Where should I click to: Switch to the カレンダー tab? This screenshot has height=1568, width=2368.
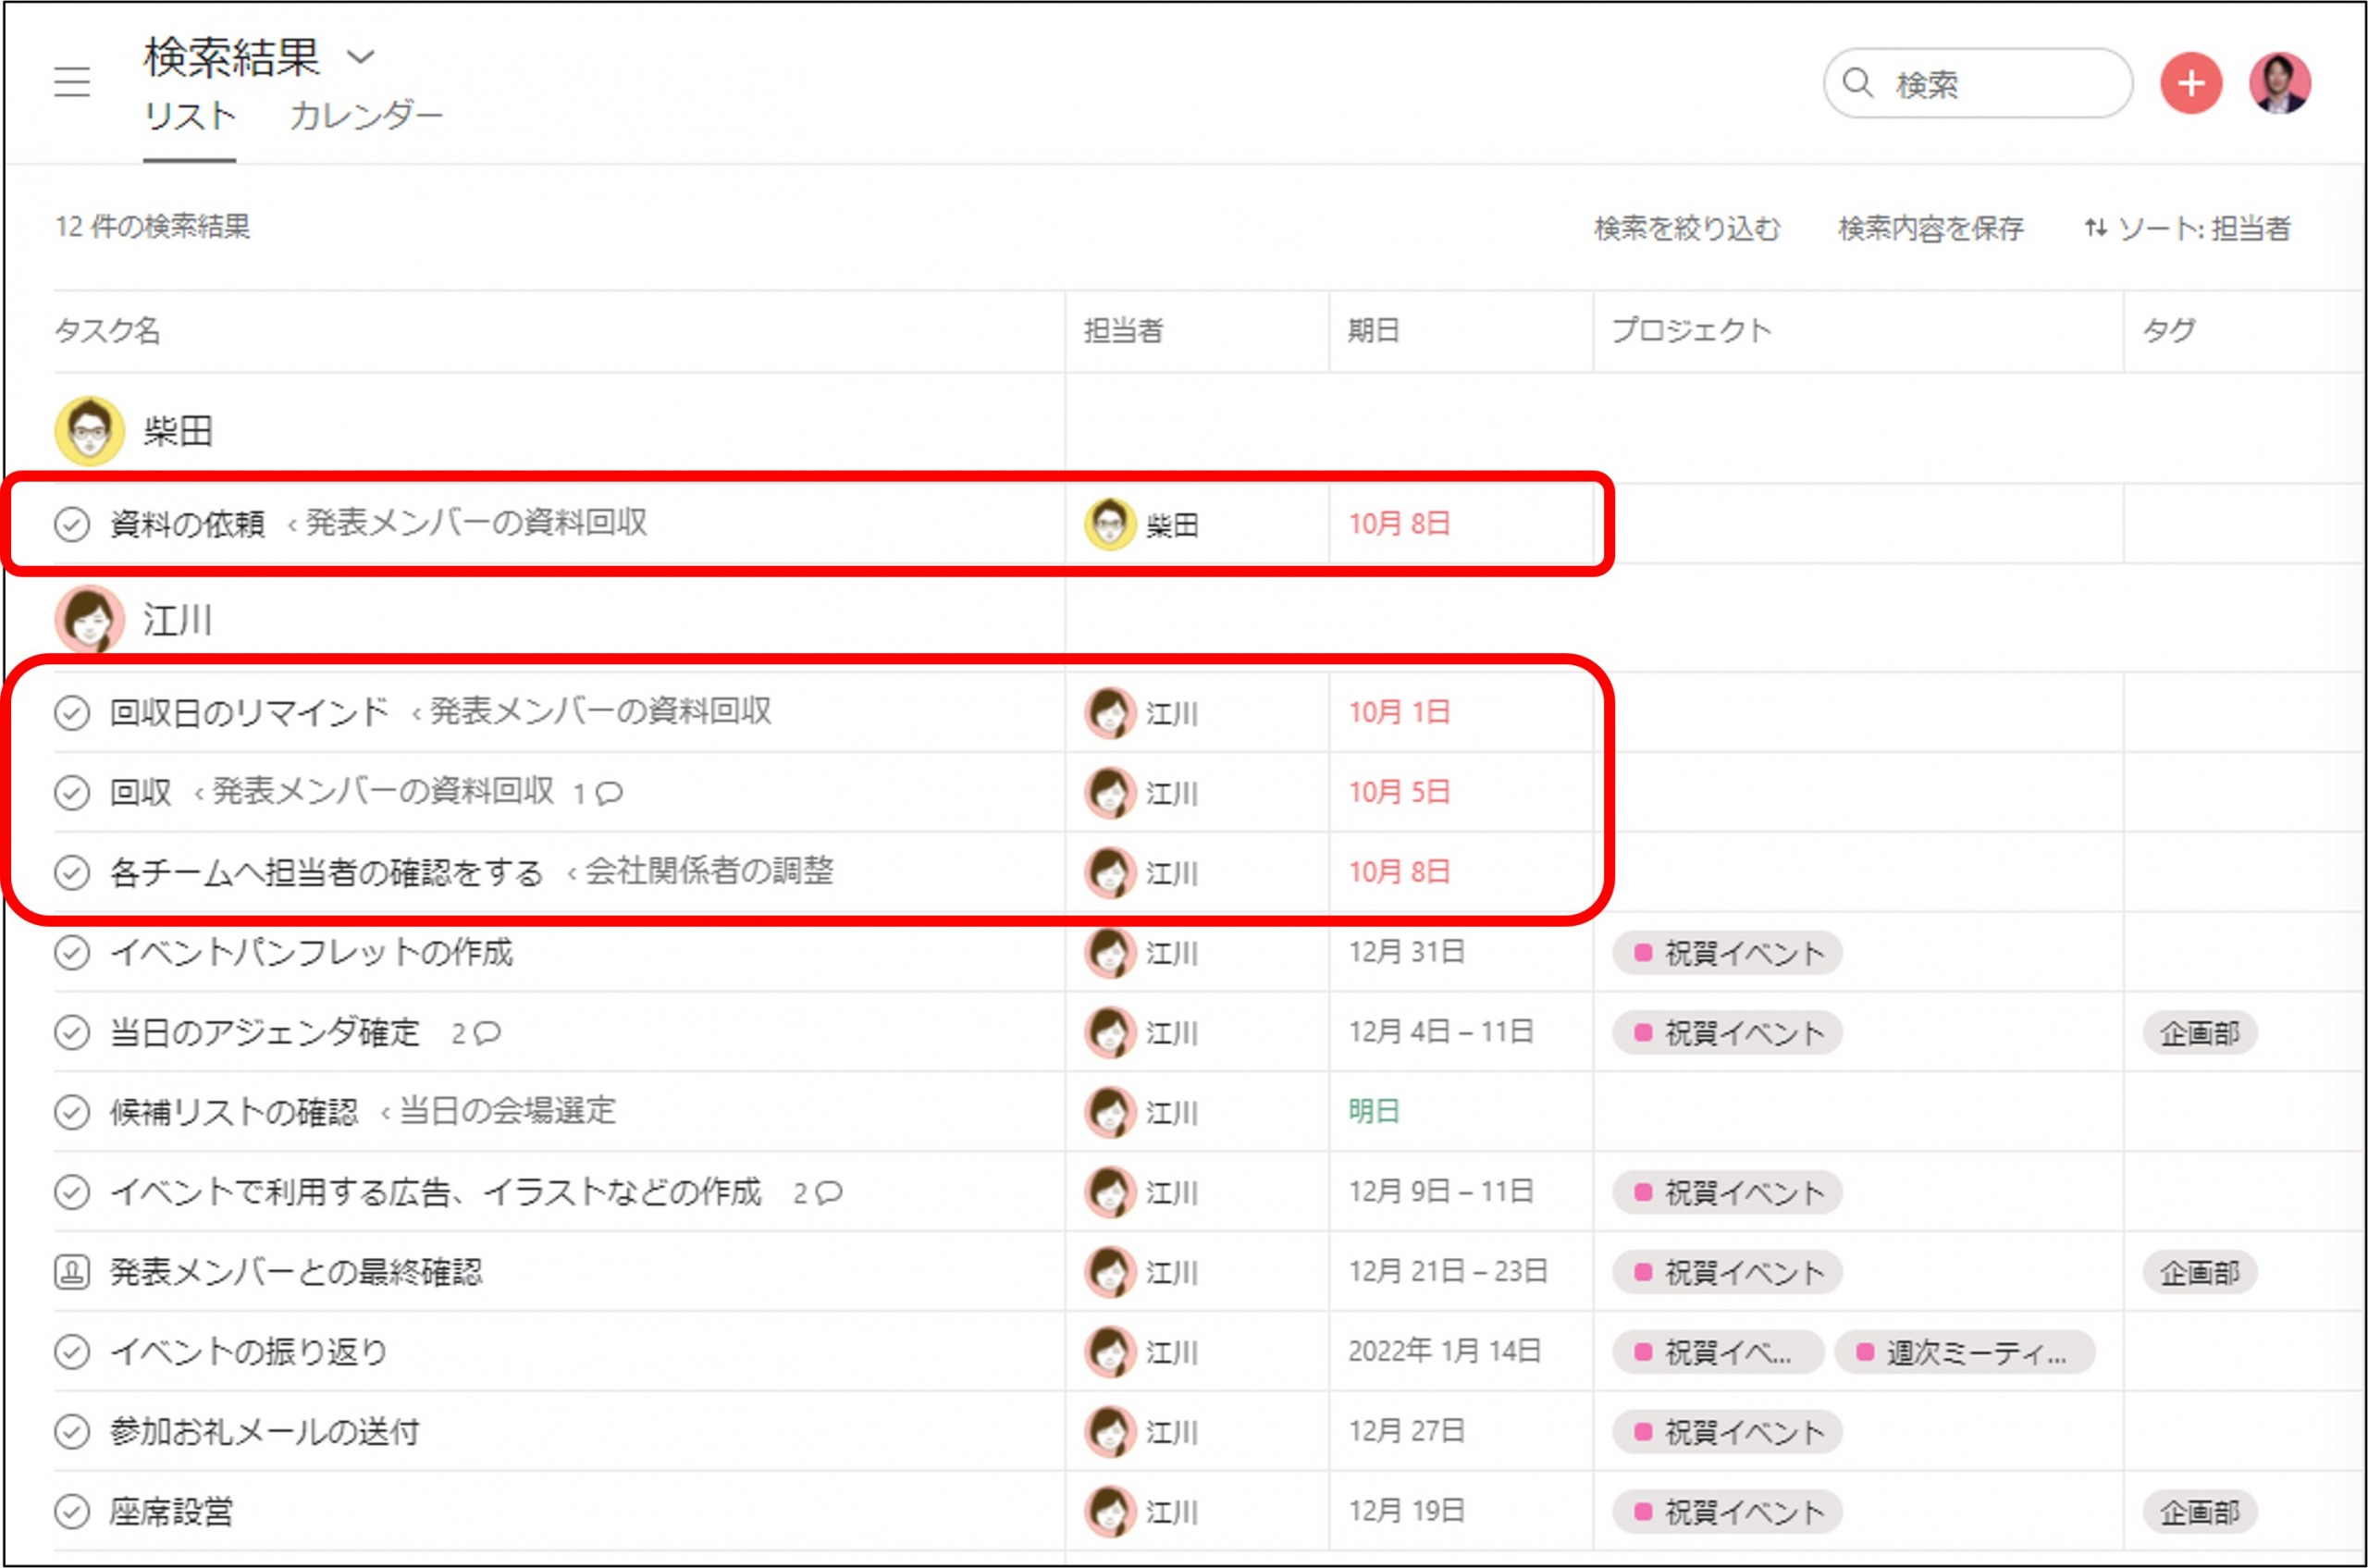point(366,116)
